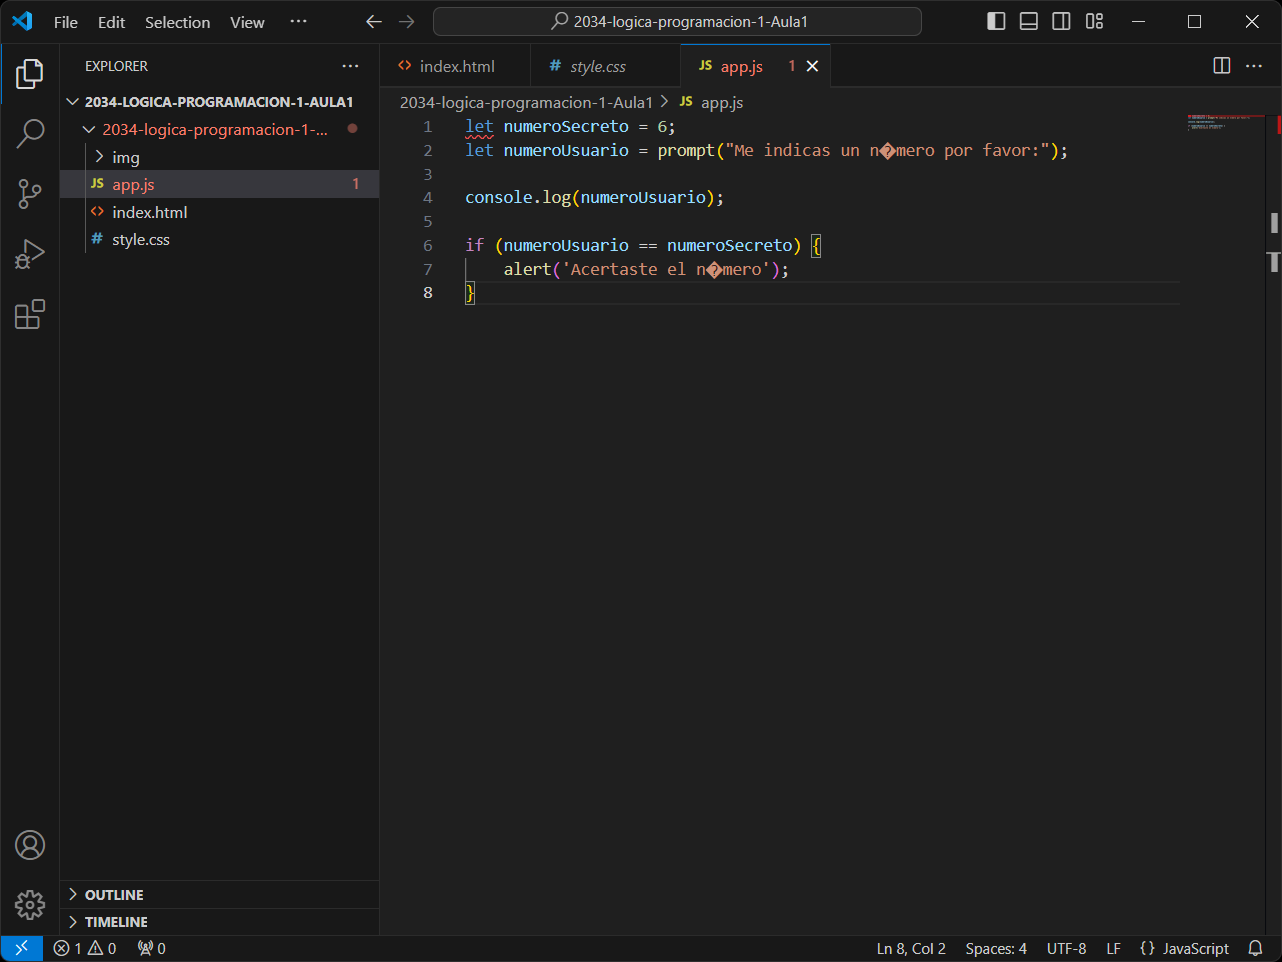Toggle the primary side bar layout icon

996,21
